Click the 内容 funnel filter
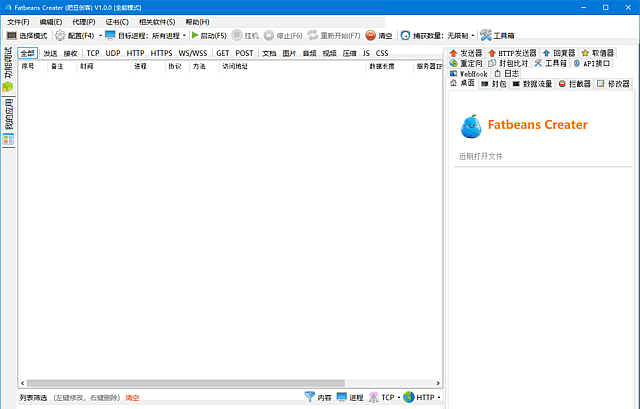The image size is (640, 409). click(318, 397)
